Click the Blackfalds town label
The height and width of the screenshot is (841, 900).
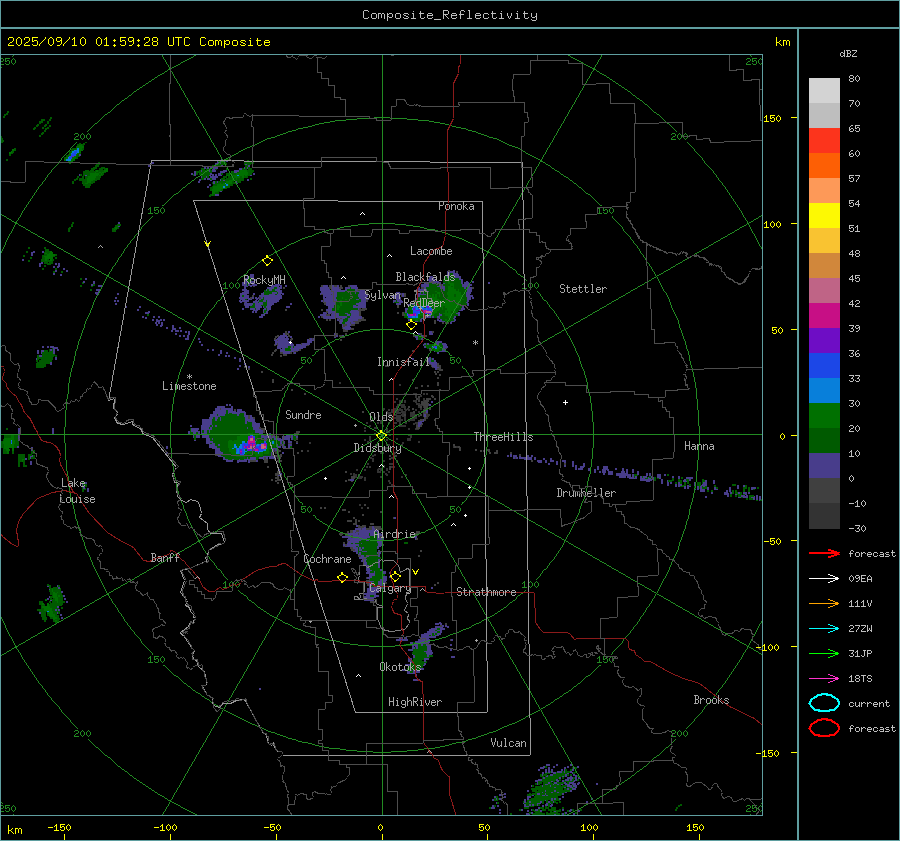tap(425, 277)
